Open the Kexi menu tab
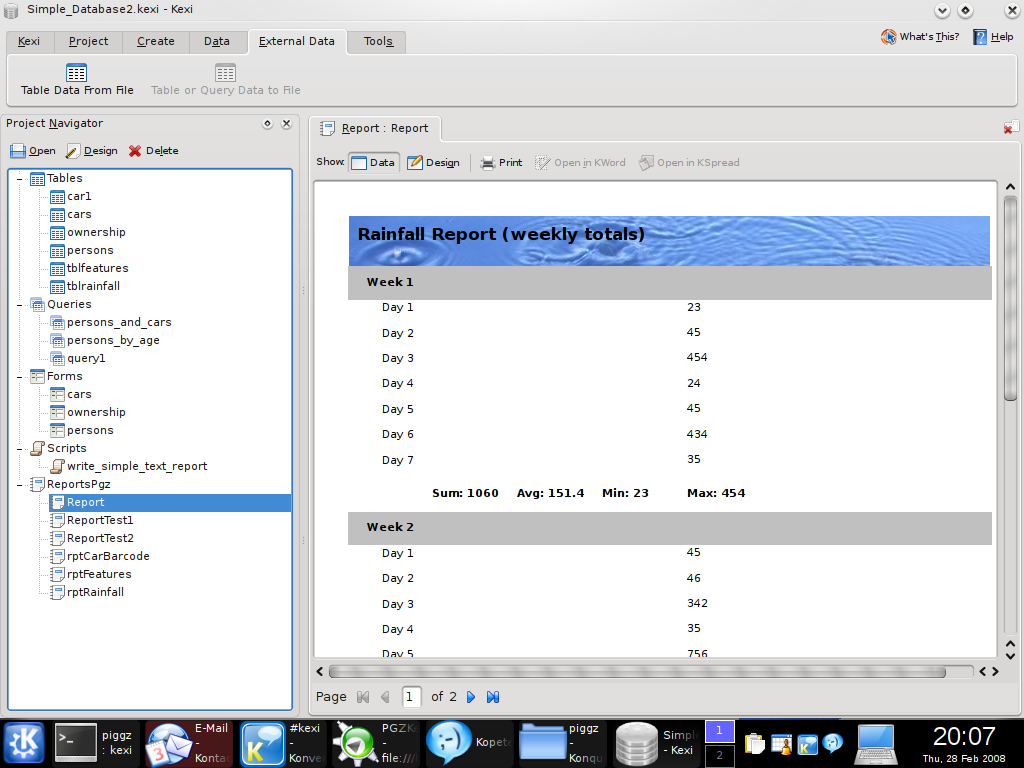1024x768 pixels. [29, 42]
